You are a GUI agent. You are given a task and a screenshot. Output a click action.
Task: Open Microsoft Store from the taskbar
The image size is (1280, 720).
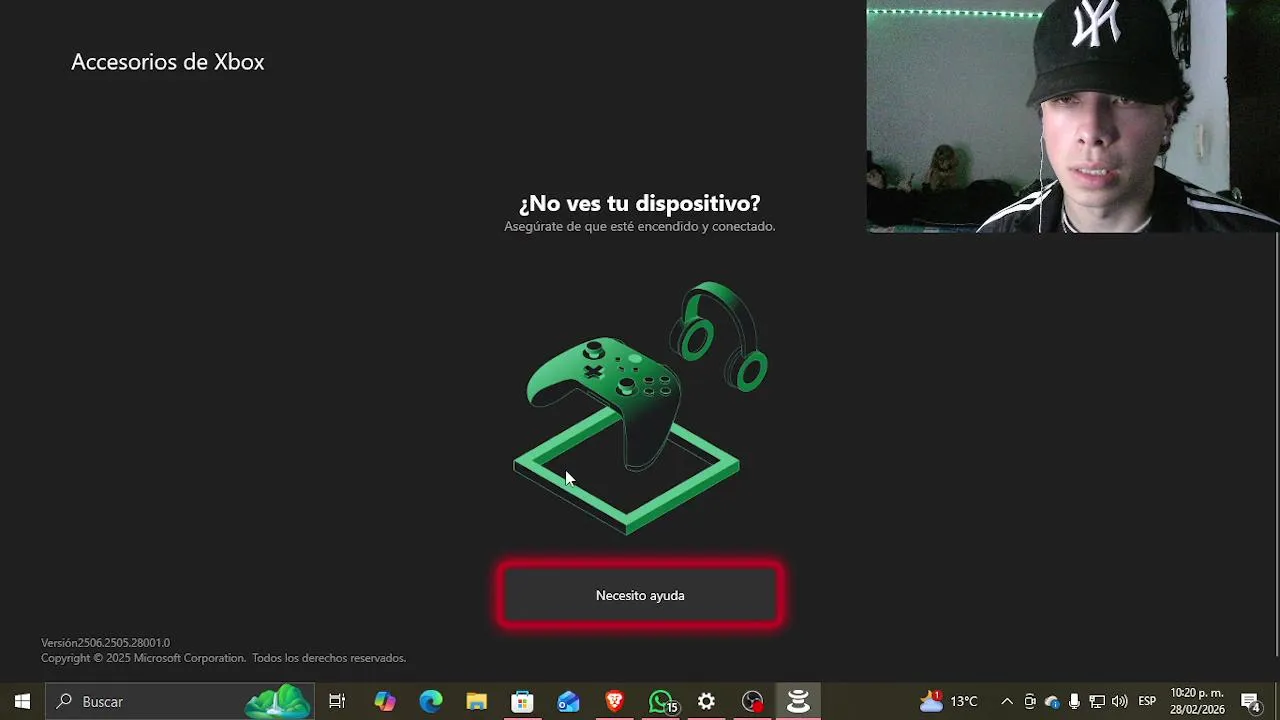[522, 701]
